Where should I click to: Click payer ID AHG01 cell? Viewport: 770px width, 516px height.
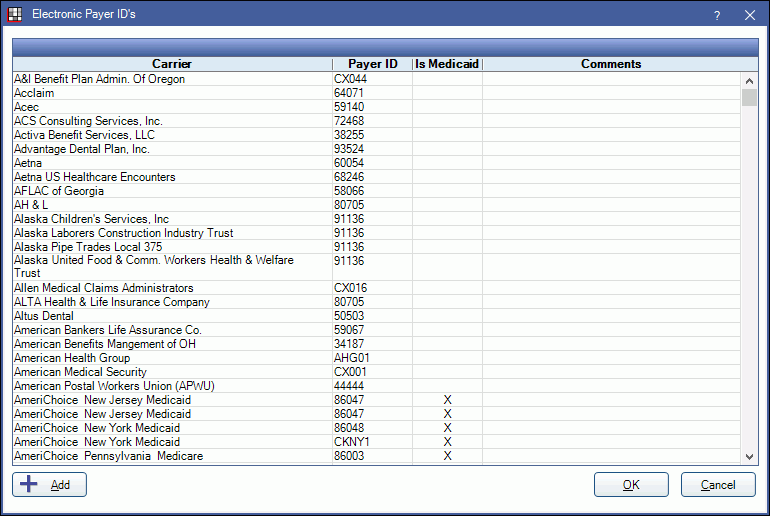tap(372, 358)
